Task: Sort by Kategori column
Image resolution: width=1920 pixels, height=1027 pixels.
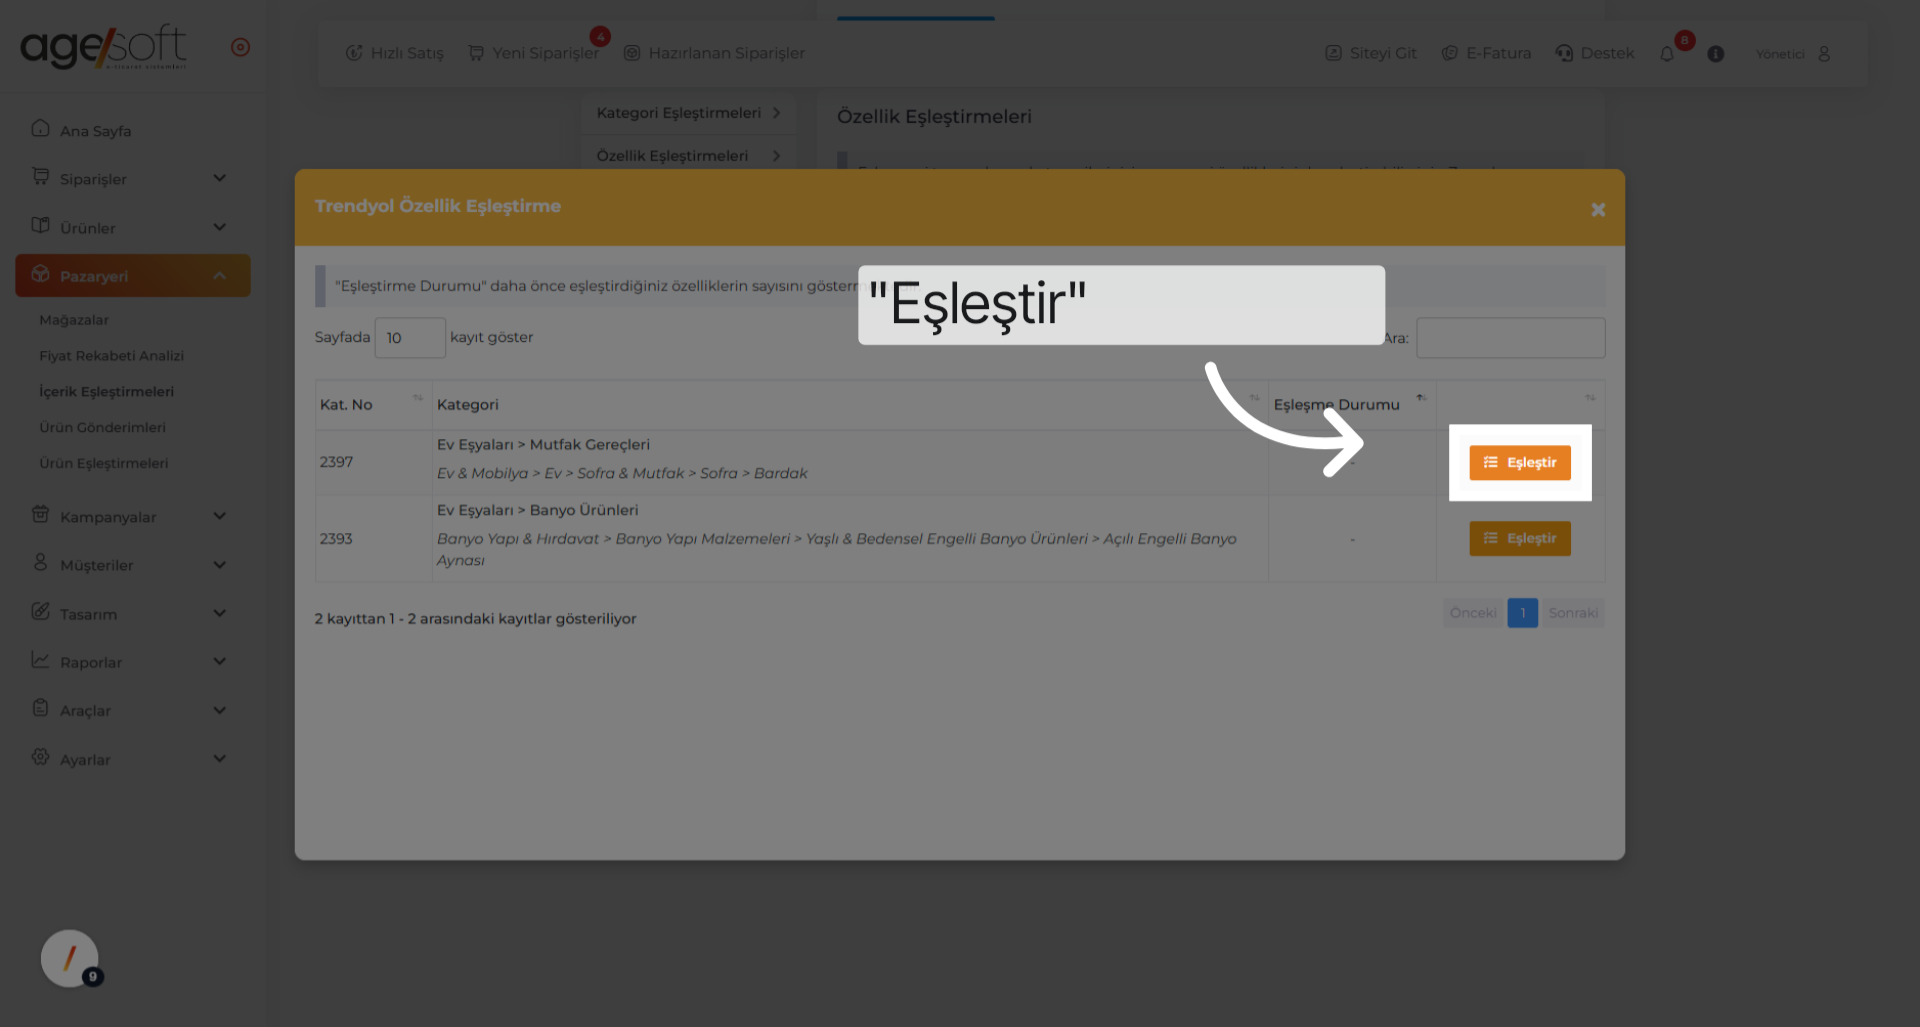Action: pyautogui.click(x=850, y=405)
